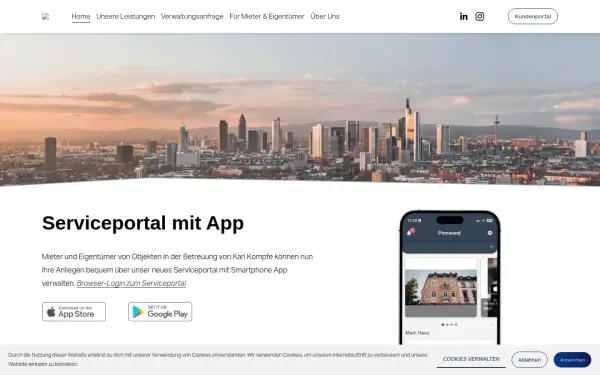Image resolution: width=600 pixels, height=375 pixels.
Task: Click the carousel dots in phone mockup
Action: [449, 324]
